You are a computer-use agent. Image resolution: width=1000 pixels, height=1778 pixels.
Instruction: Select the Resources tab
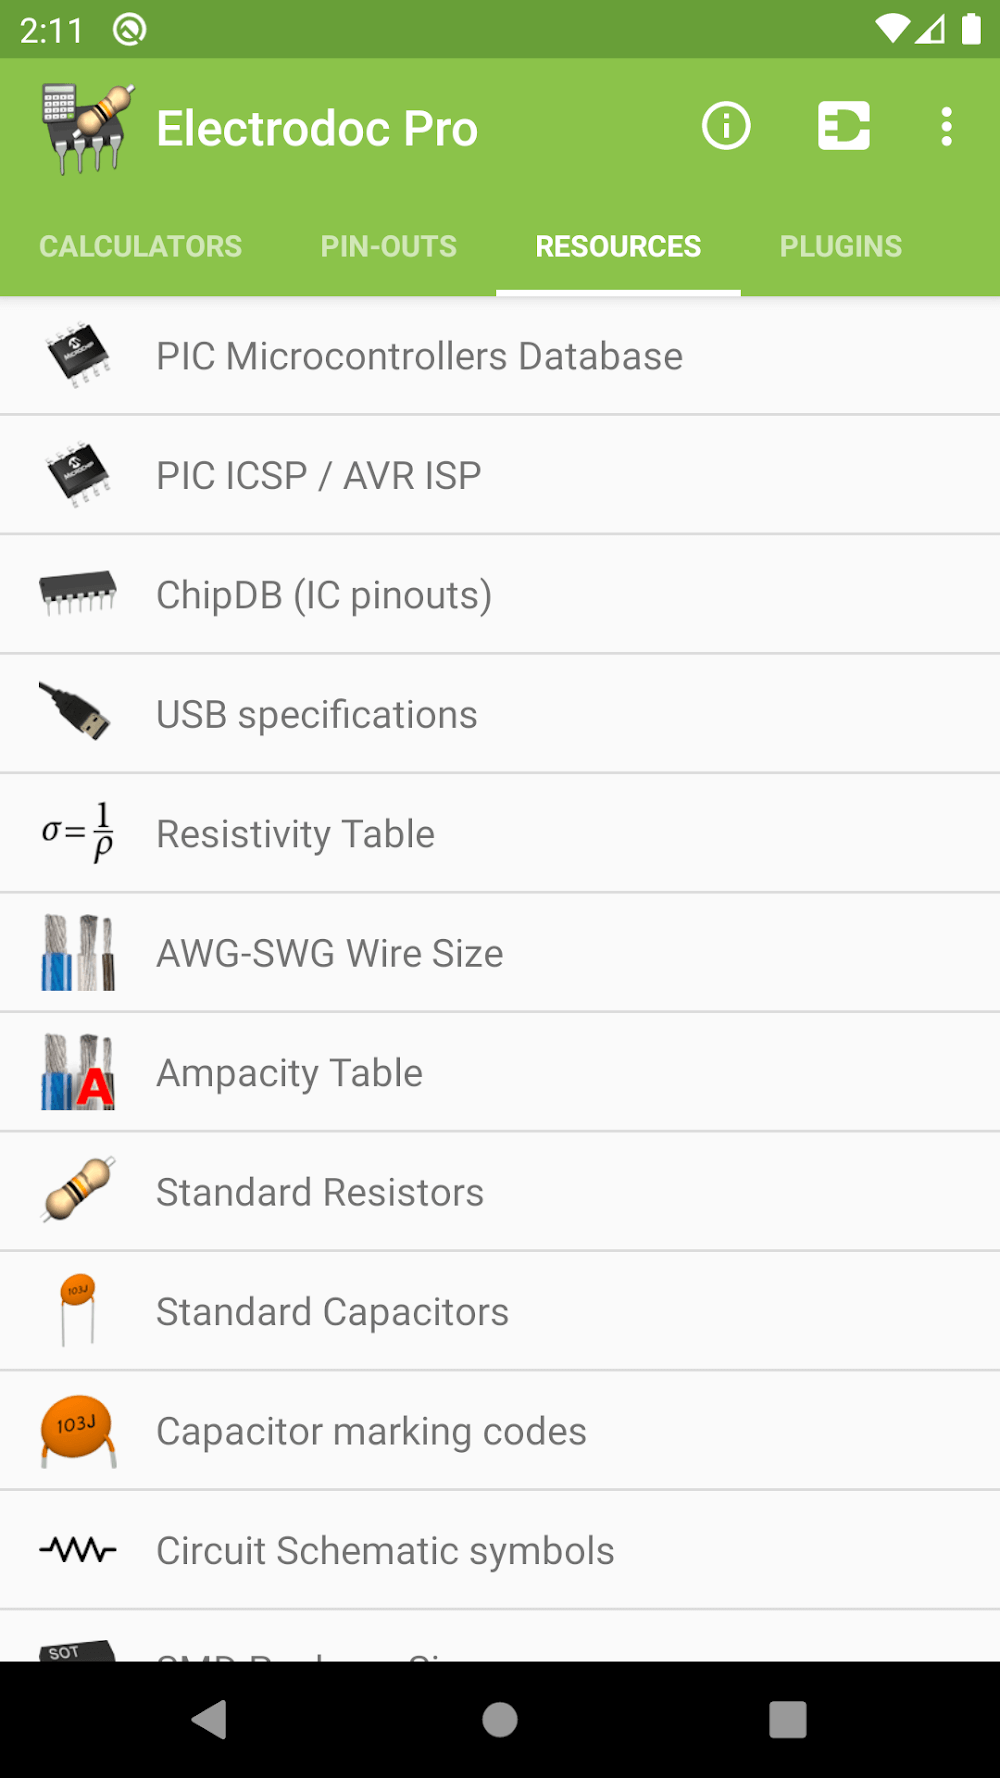click(618, 246)
